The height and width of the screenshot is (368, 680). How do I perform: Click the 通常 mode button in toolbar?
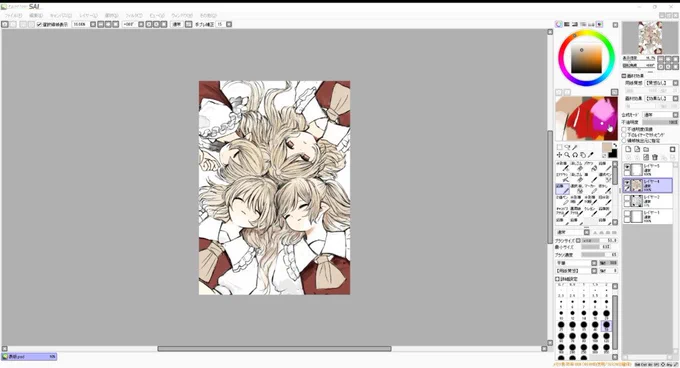point(177,24)
